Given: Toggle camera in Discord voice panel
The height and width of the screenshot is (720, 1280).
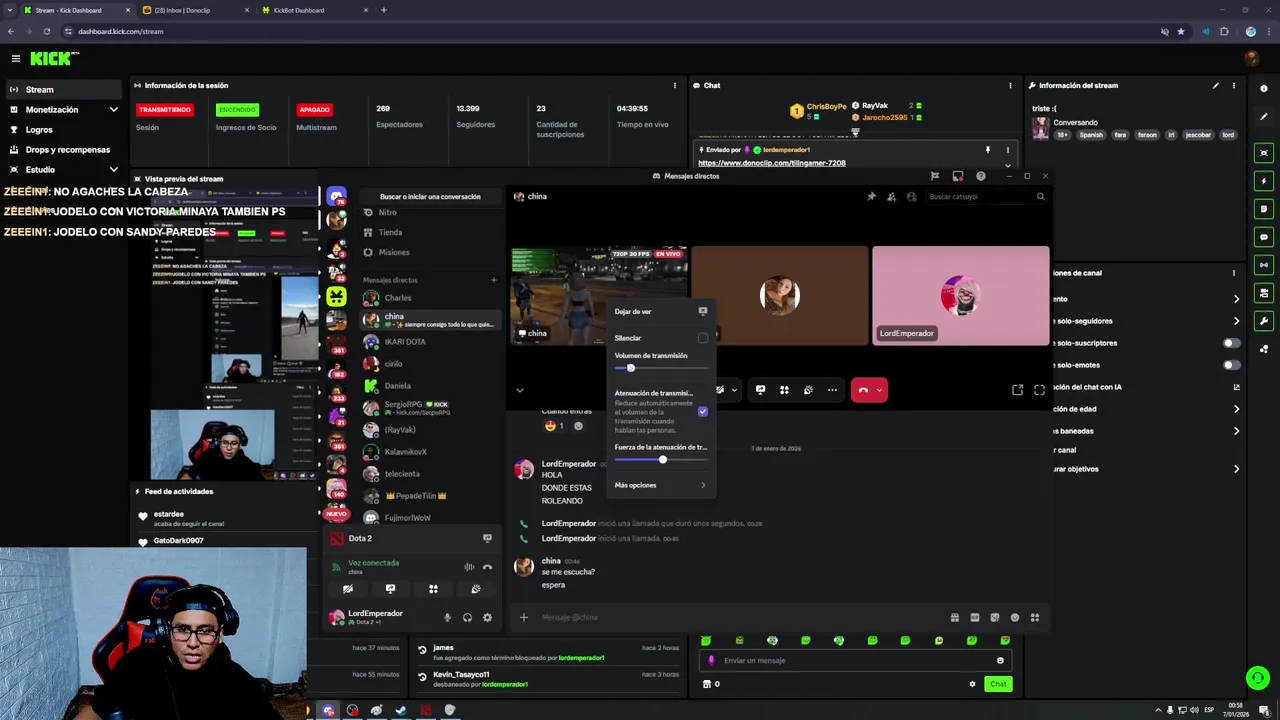Looking at the screenshot, I should 348,589.
